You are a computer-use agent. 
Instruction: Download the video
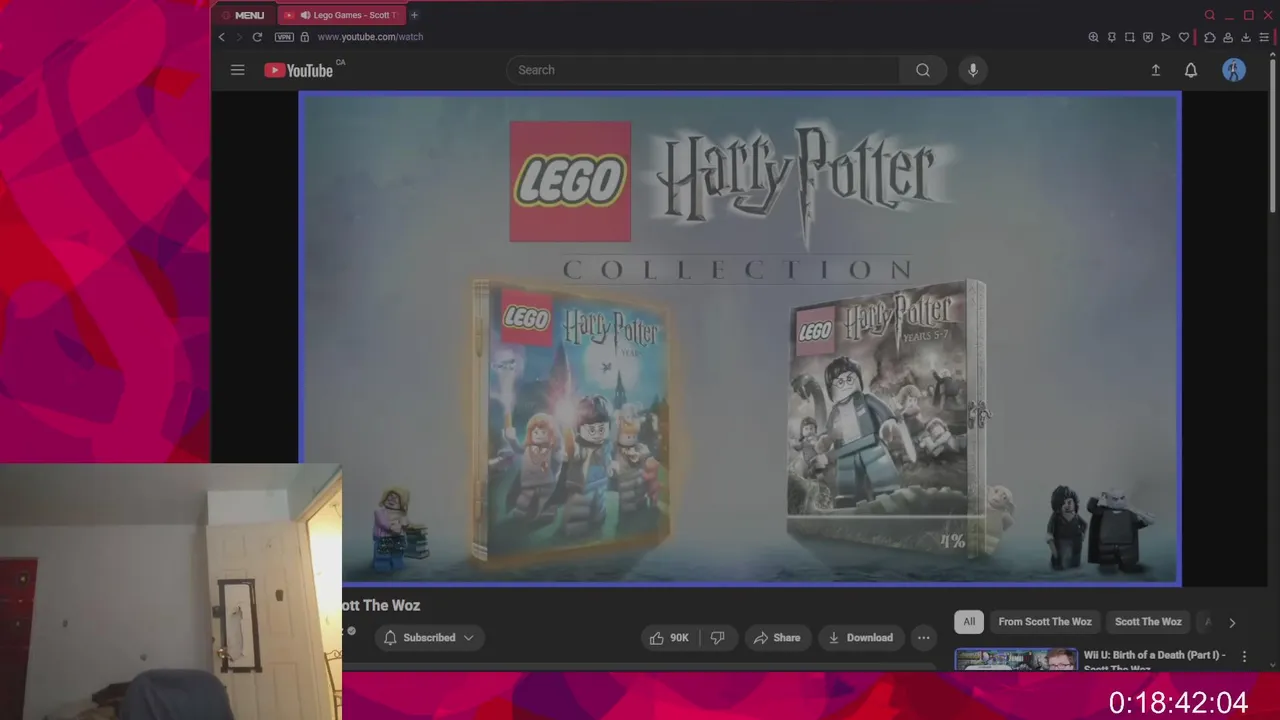pos(860,637)
